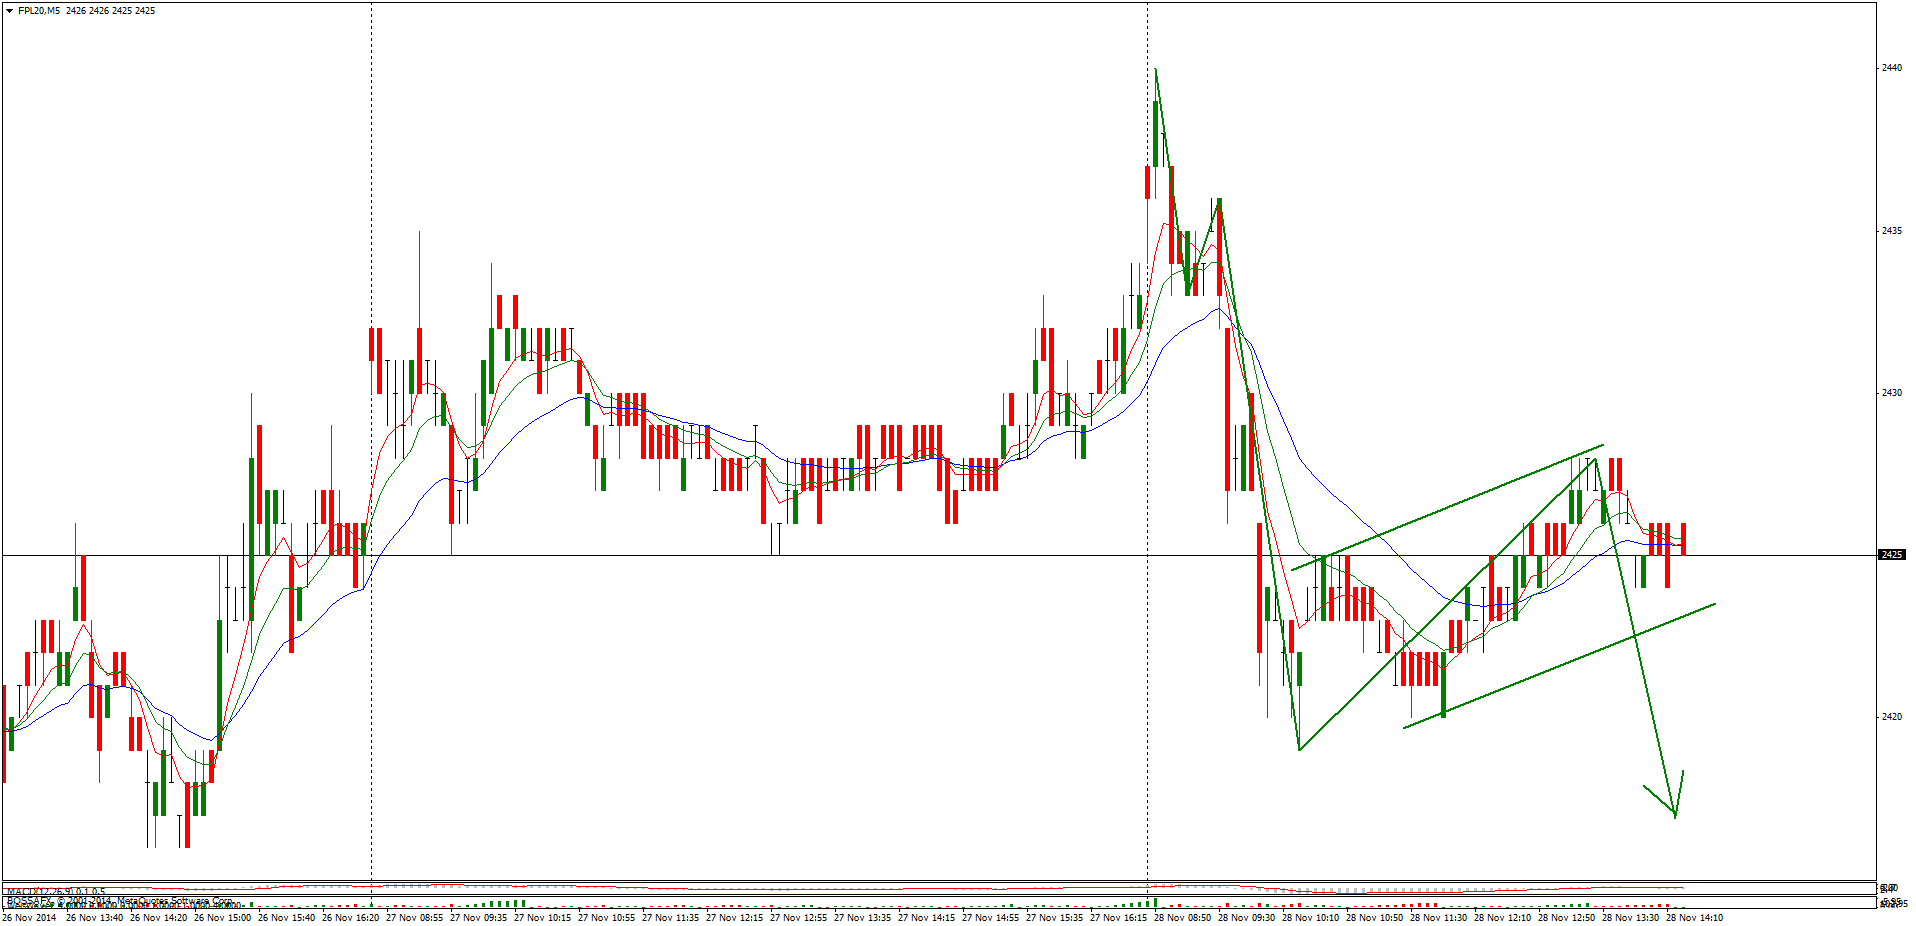Image resolution: width=1916 pixels, height=926 pixels.
Task: Click the chart menu arrow beside FPL20,M5
Action: [x=10, y=11]
